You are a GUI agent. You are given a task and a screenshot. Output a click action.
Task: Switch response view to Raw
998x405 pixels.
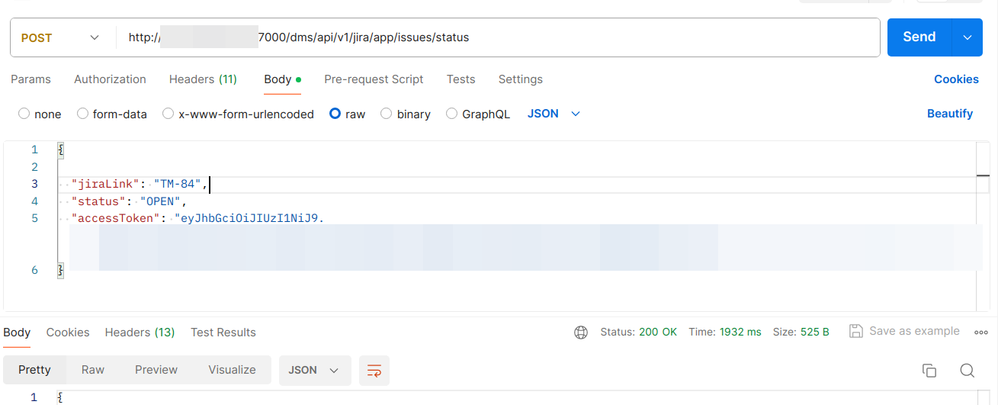pos(93,370)
